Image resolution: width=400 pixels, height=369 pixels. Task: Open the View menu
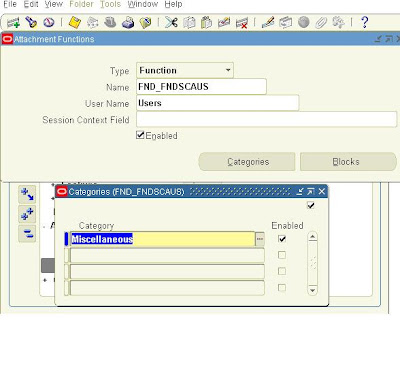click(x=54, y=4)
